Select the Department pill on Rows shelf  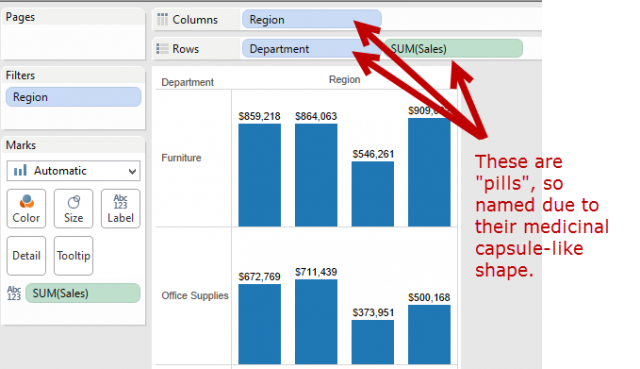coord(302,49)
